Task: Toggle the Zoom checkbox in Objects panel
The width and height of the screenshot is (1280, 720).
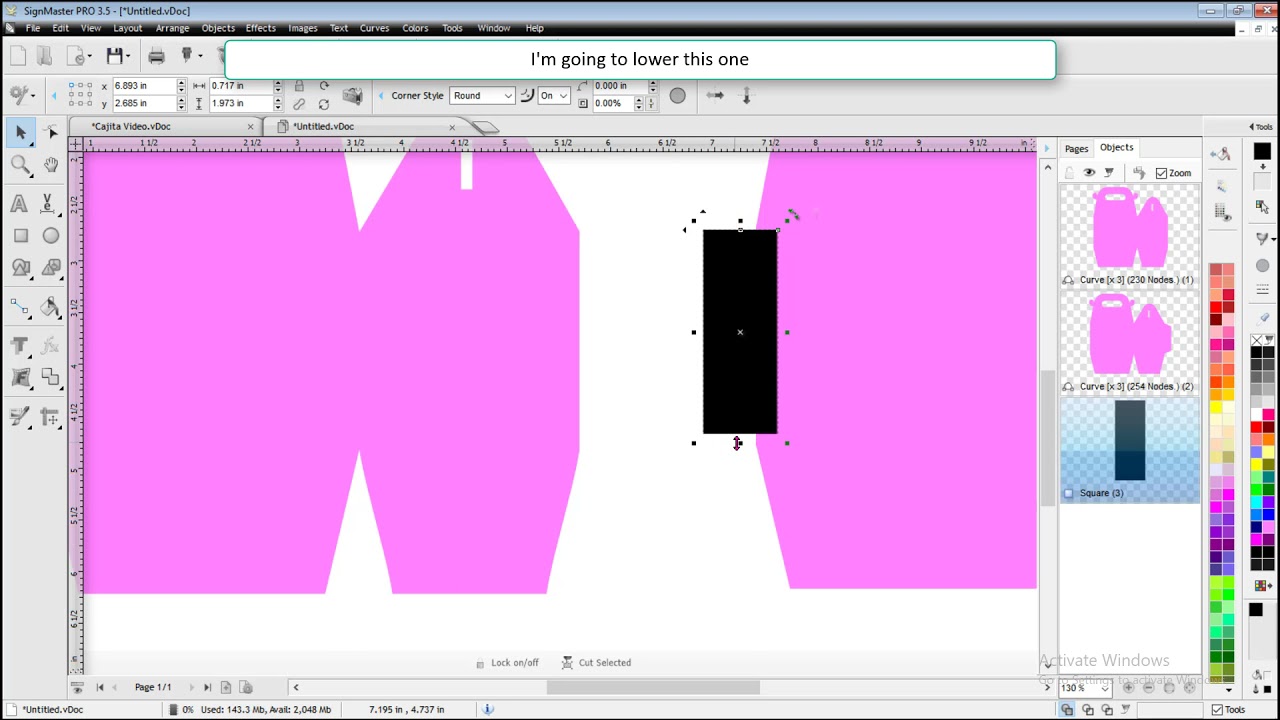Action: pos(1161,173)
